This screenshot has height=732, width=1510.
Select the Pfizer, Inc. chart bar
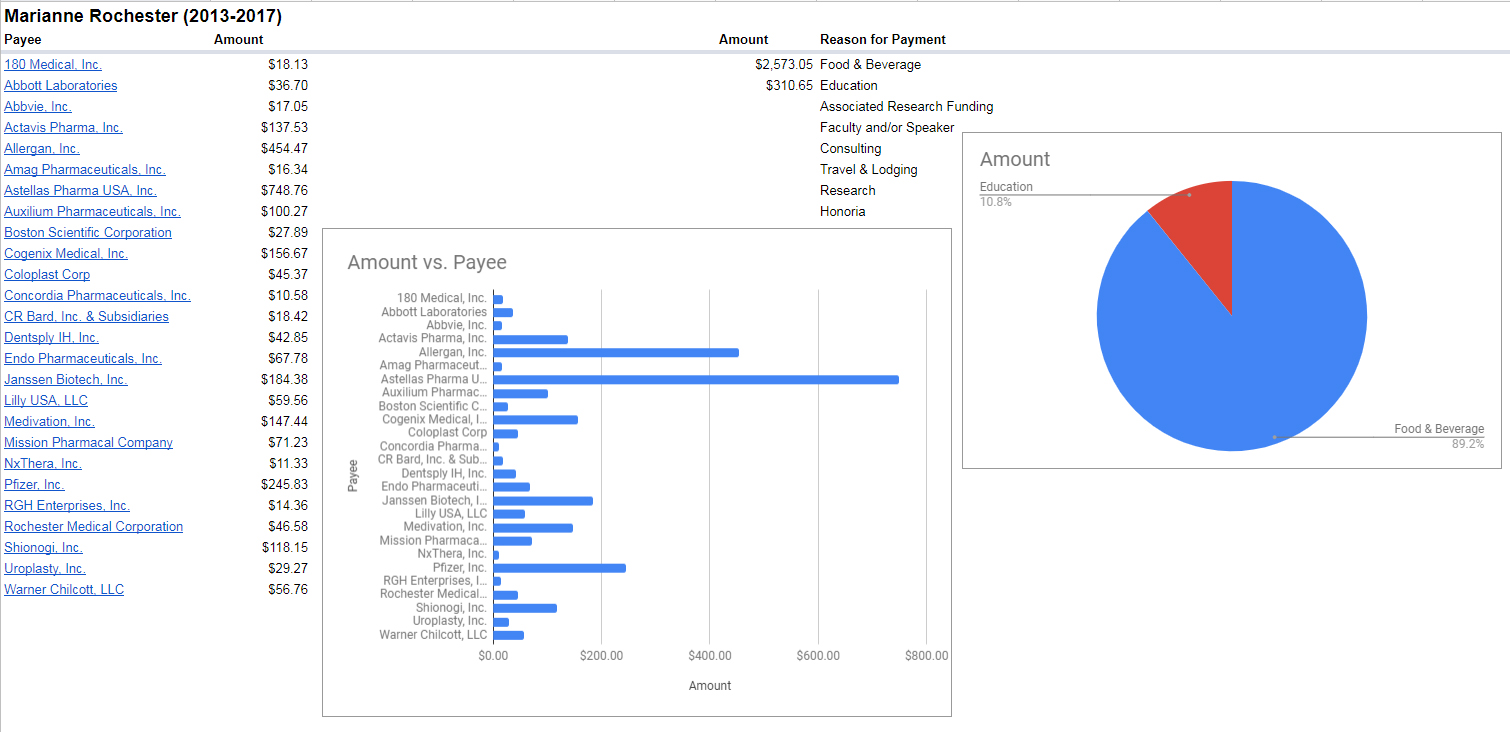[x=559, y=568]
